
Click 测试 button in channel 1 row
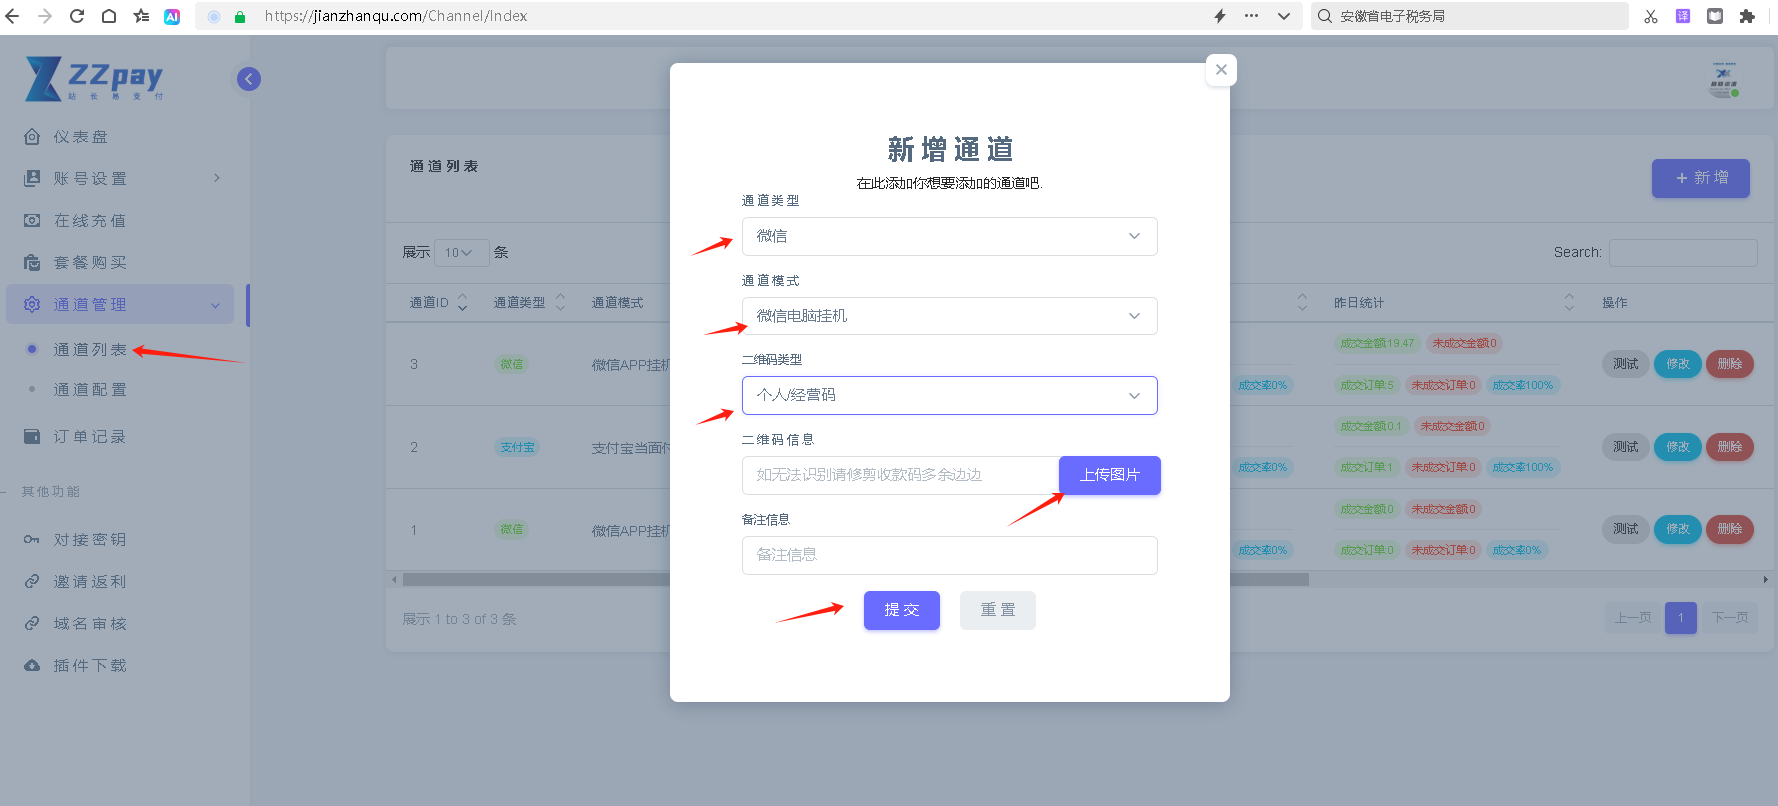pyautogui.click(x=1626, y=529)
